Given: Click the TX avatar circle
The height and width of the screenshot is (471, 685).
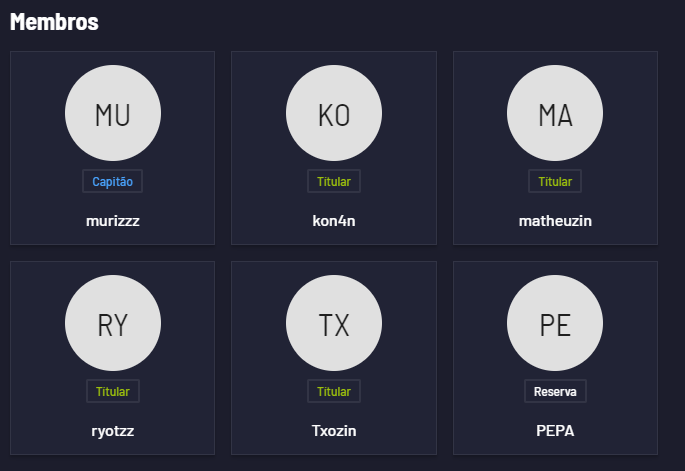Looking at the screenshot, I should (334, 324).
